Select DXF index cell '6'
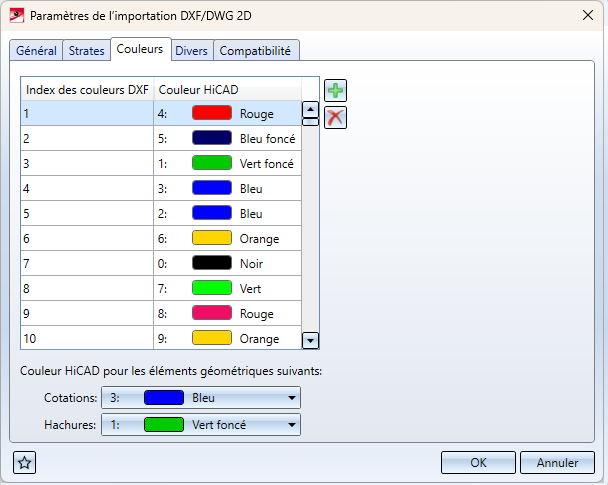608x485 pixels. [x=87, y=238]
